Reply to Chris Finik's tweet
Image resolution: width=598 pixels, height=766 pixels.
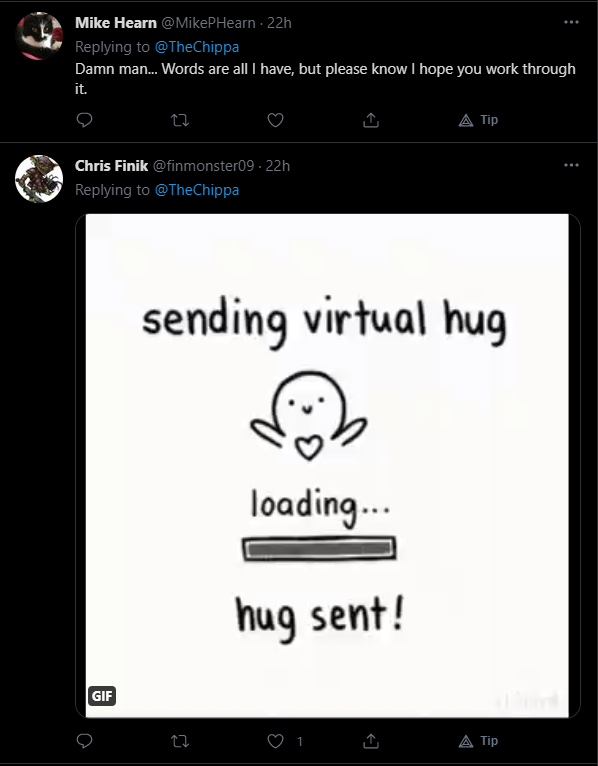tap(85, 741)
